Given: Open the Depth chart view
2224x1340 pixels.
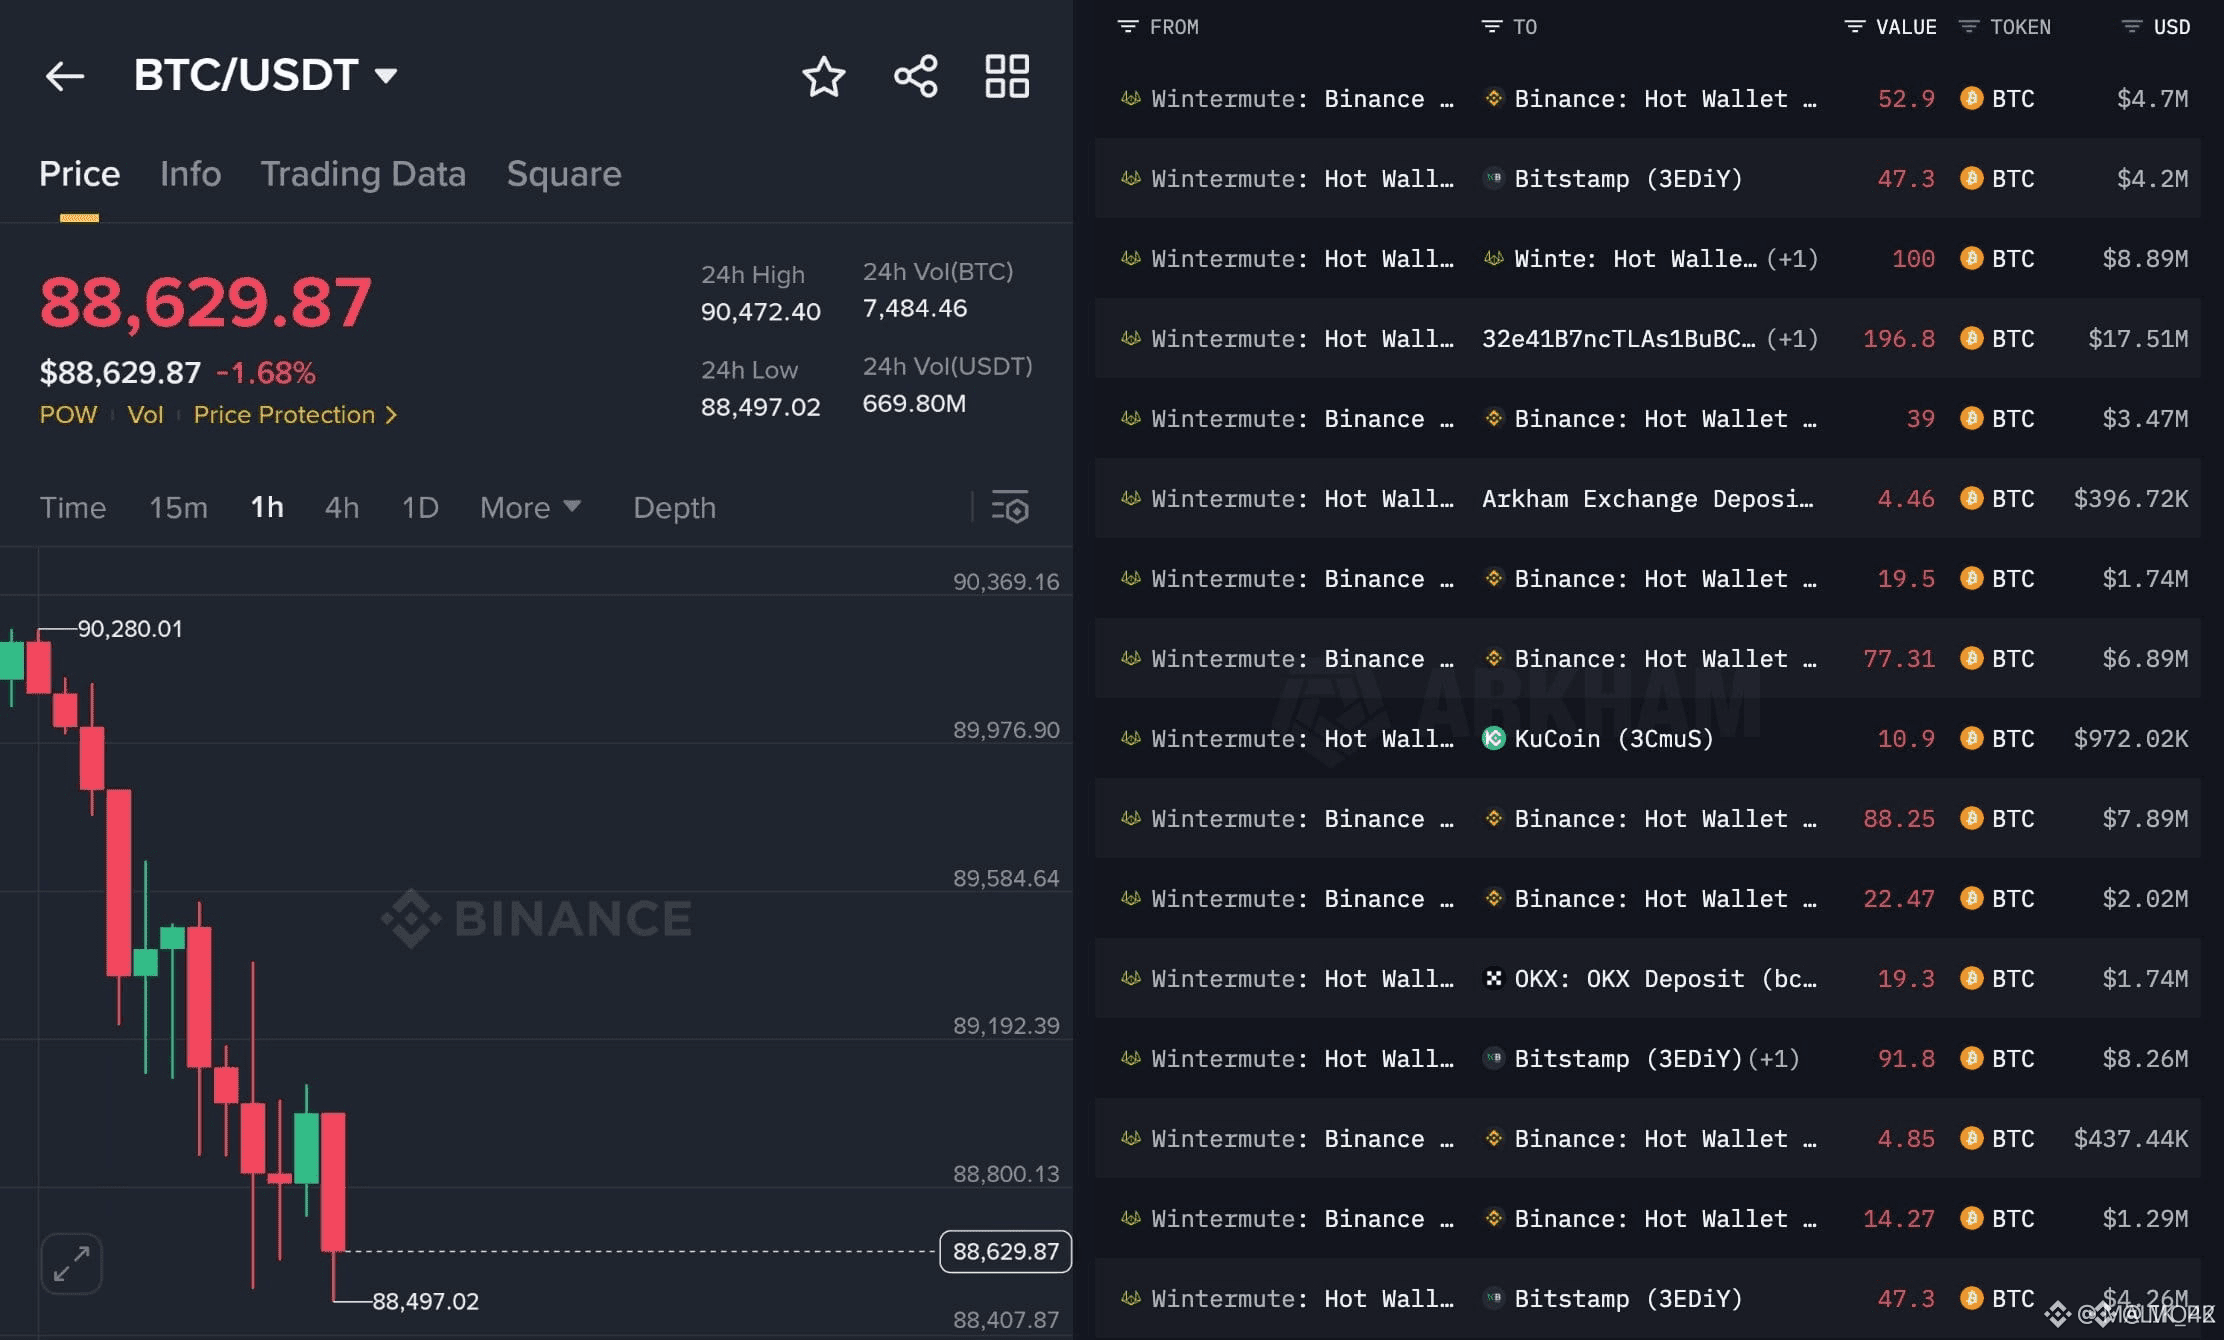Looking at the screenshot, I should click(674, 507).
